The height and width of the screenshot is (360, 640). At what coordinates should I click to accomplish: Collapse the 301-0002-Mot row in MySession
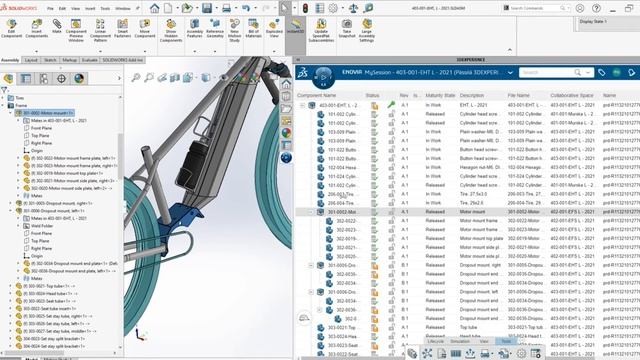pyautogui.click(x=311, y=212)
